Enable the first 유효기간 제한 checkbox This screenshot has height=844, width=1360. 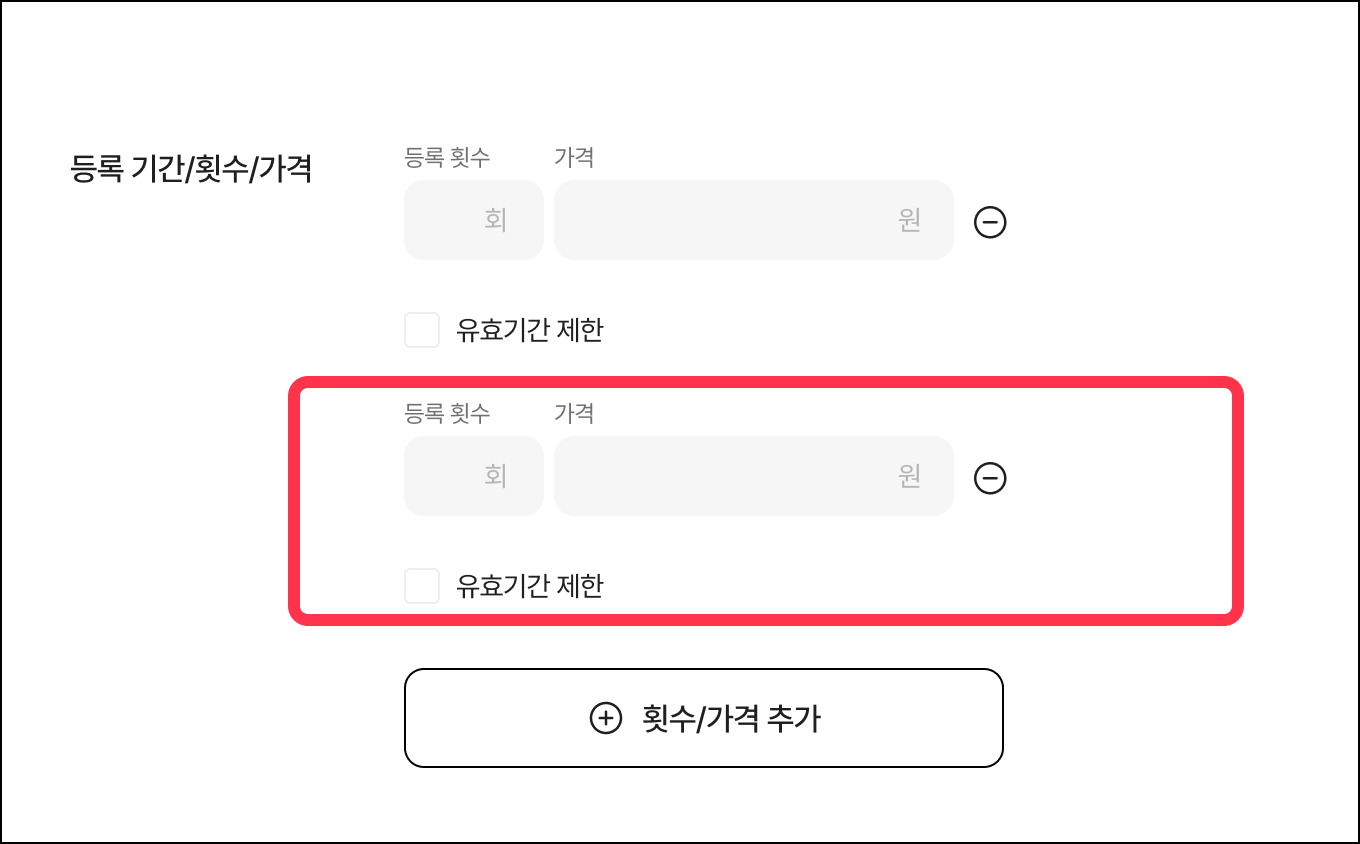pyautogui.click(x=422, y=330)
